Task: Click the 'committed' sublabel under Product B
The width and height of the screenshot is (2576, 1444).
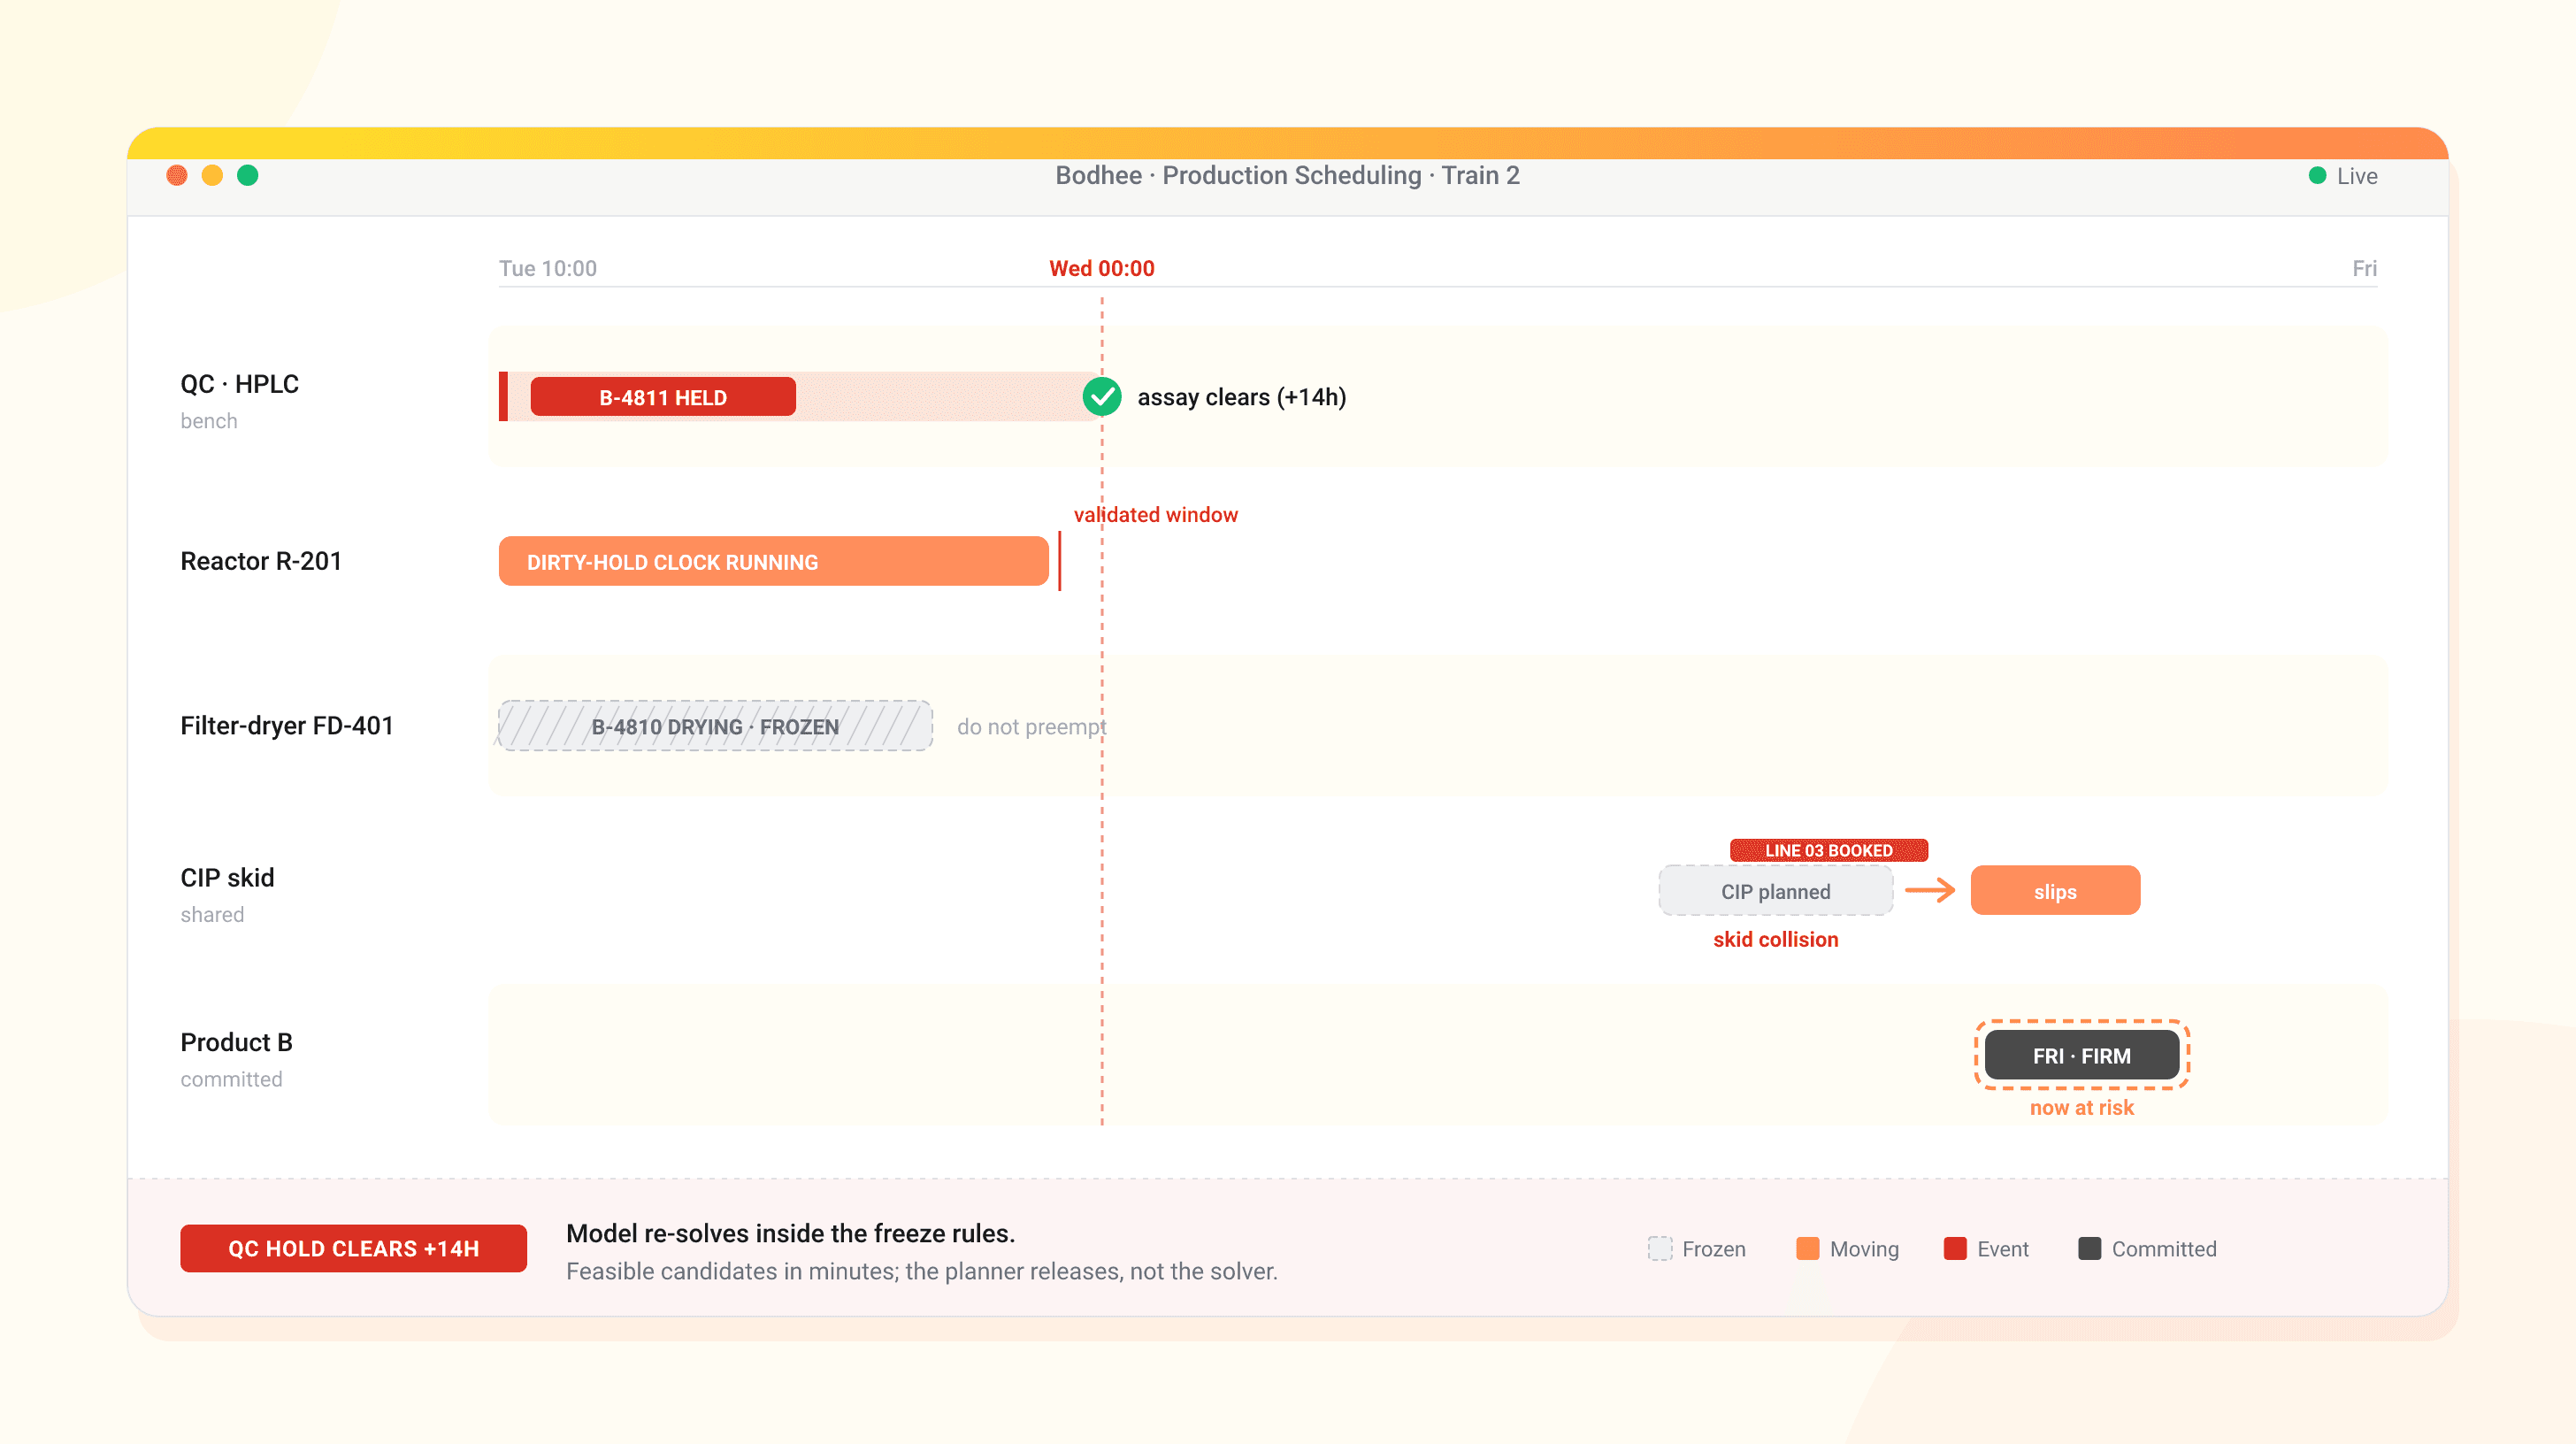Action: (x=232, y=1080)
